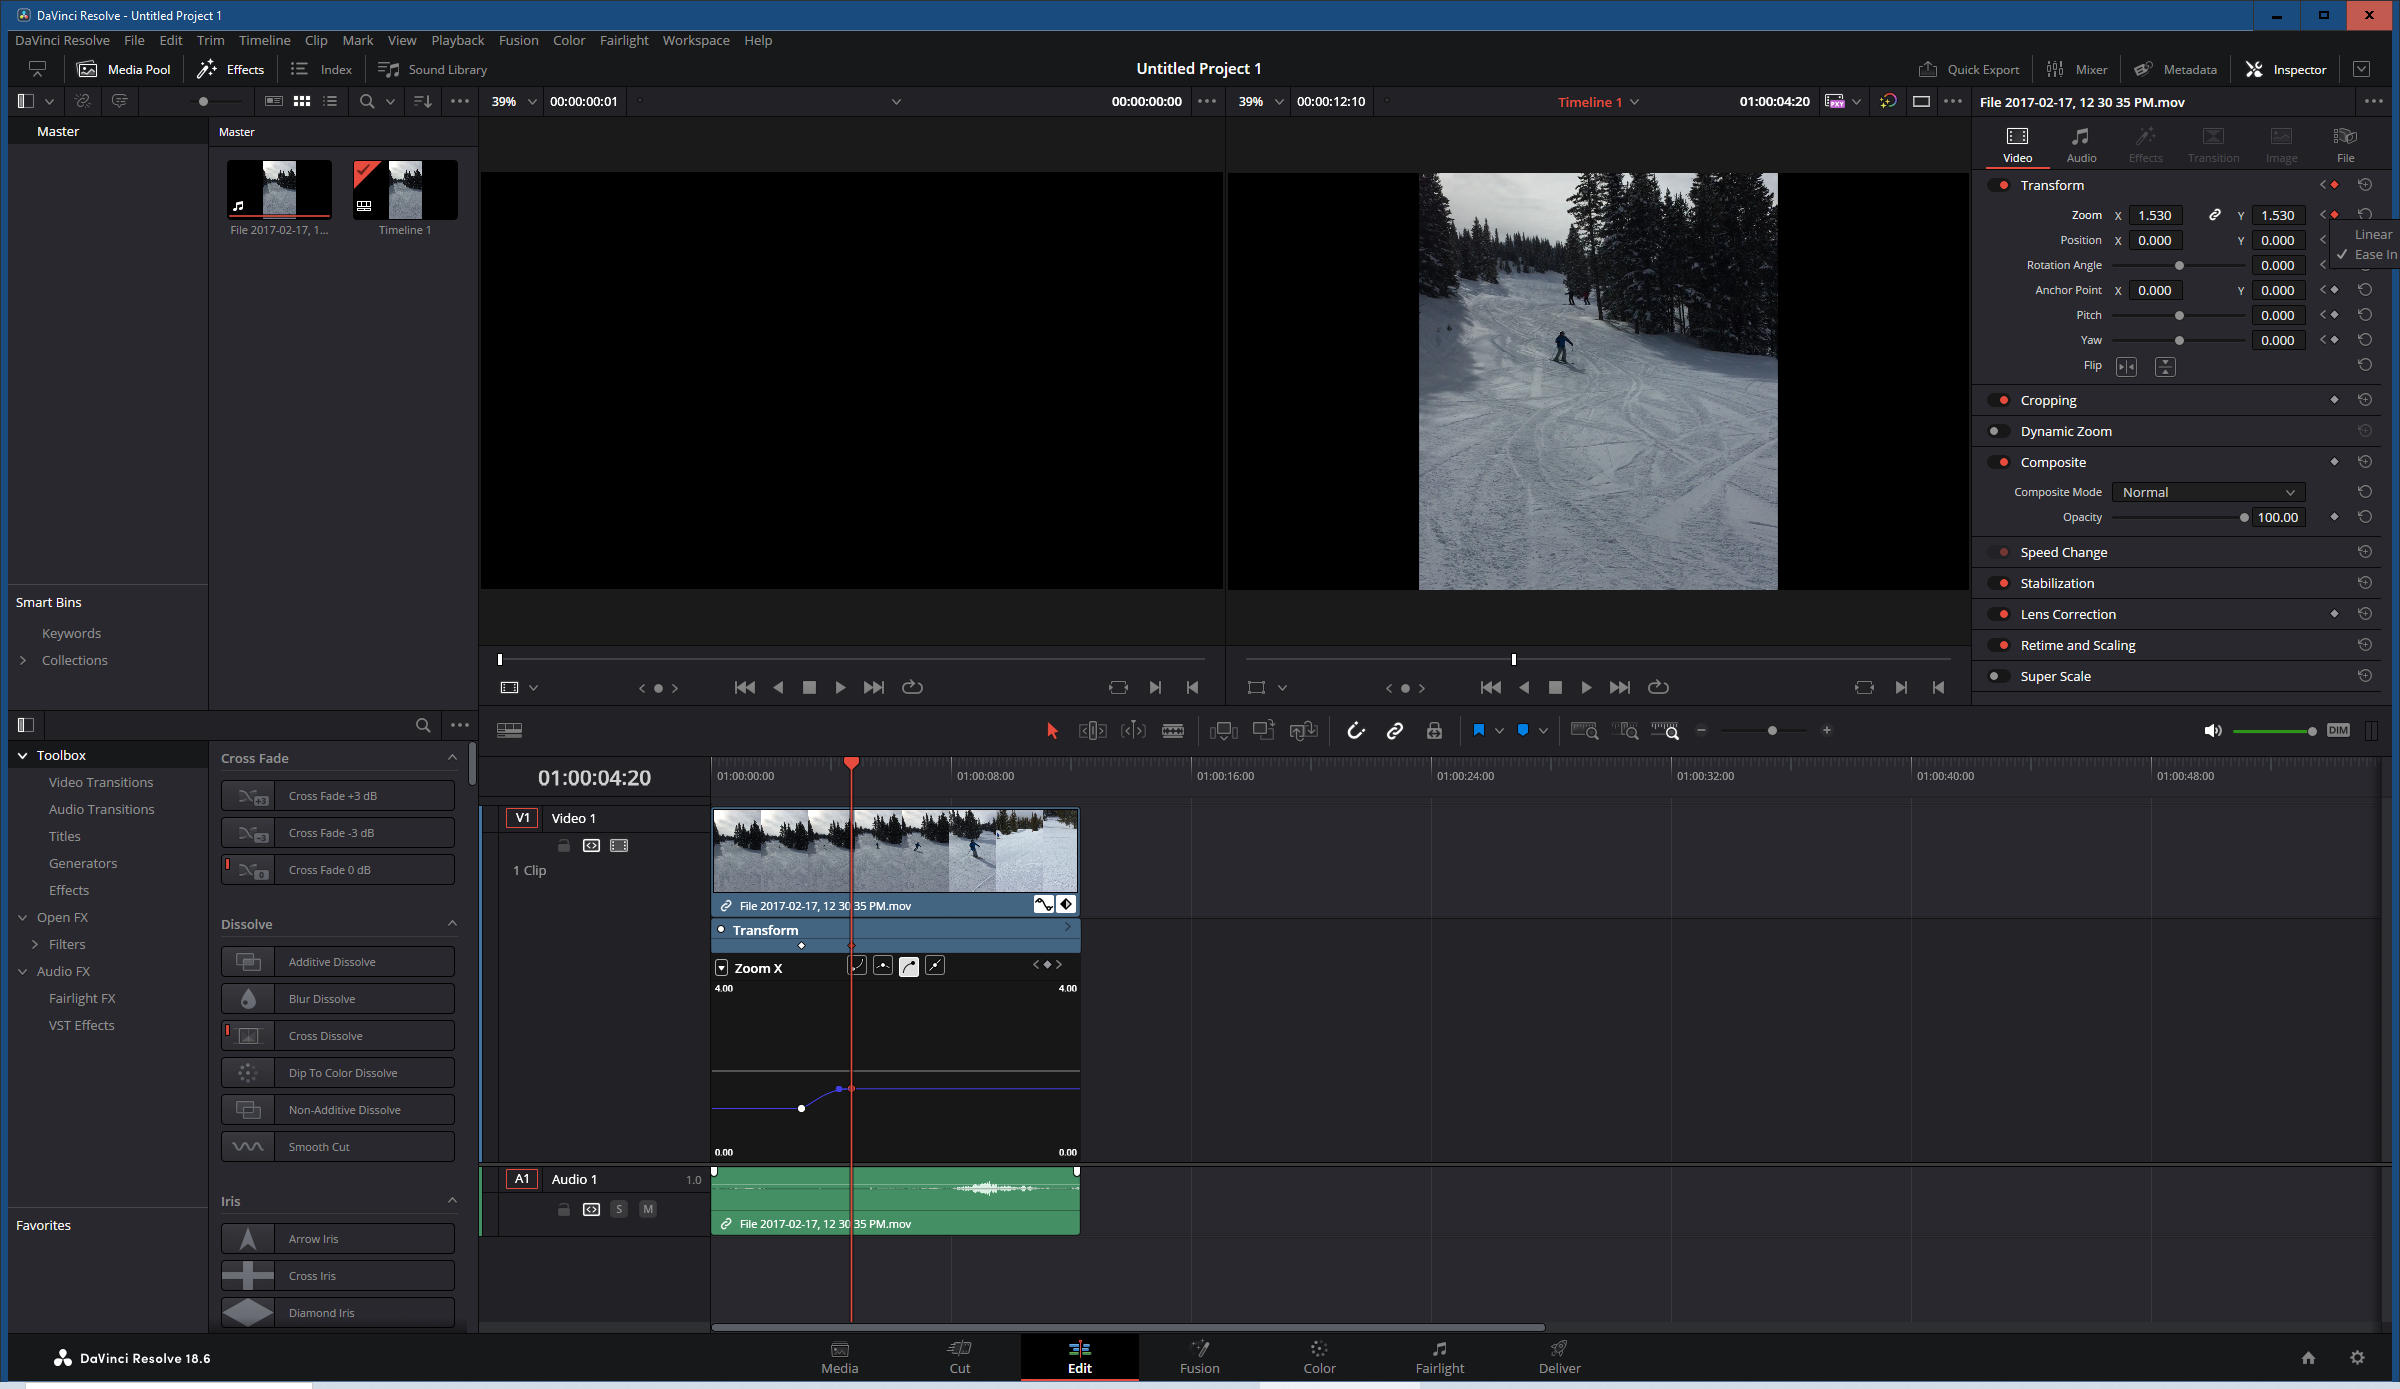Viewport: 2400px width, 1389px height.
Task: Toggle timeline Snapping magnet icon
Action: (x=1356, y=731)
